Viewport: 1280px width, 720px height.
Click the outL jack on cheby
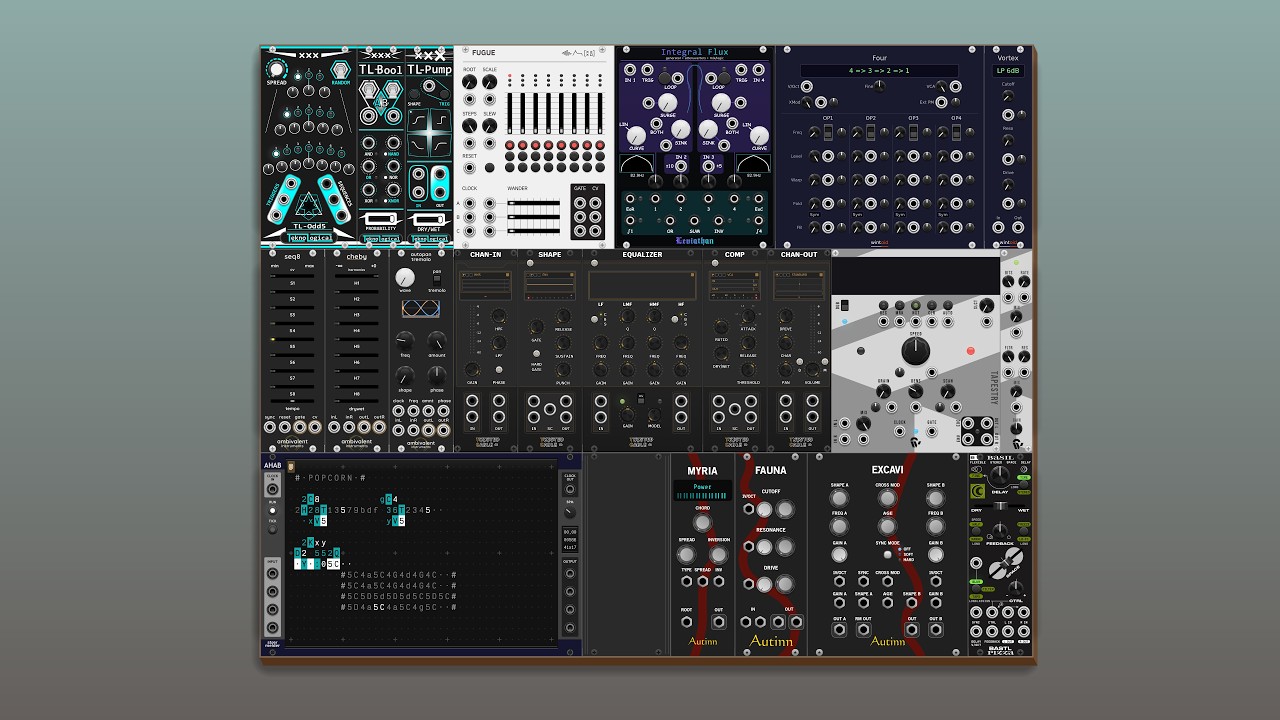pyautogui.click(x=364, y=429)
